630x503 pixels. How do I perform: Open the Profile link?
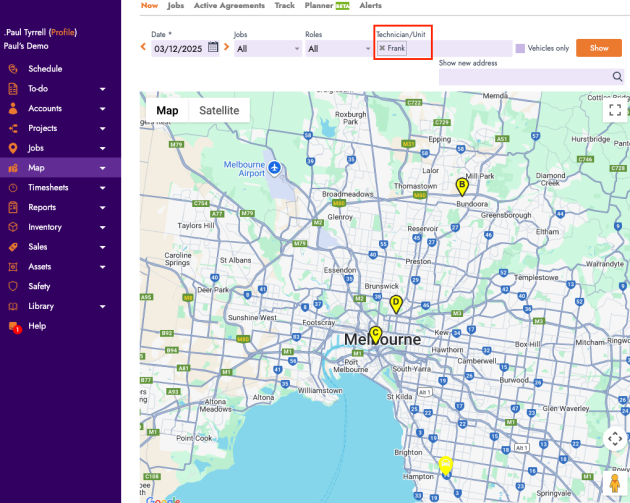63,32
